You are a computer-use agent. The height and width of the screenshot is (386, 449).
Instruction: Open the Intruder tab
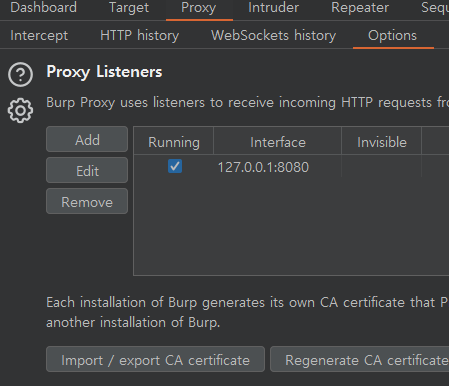[273, 8]
